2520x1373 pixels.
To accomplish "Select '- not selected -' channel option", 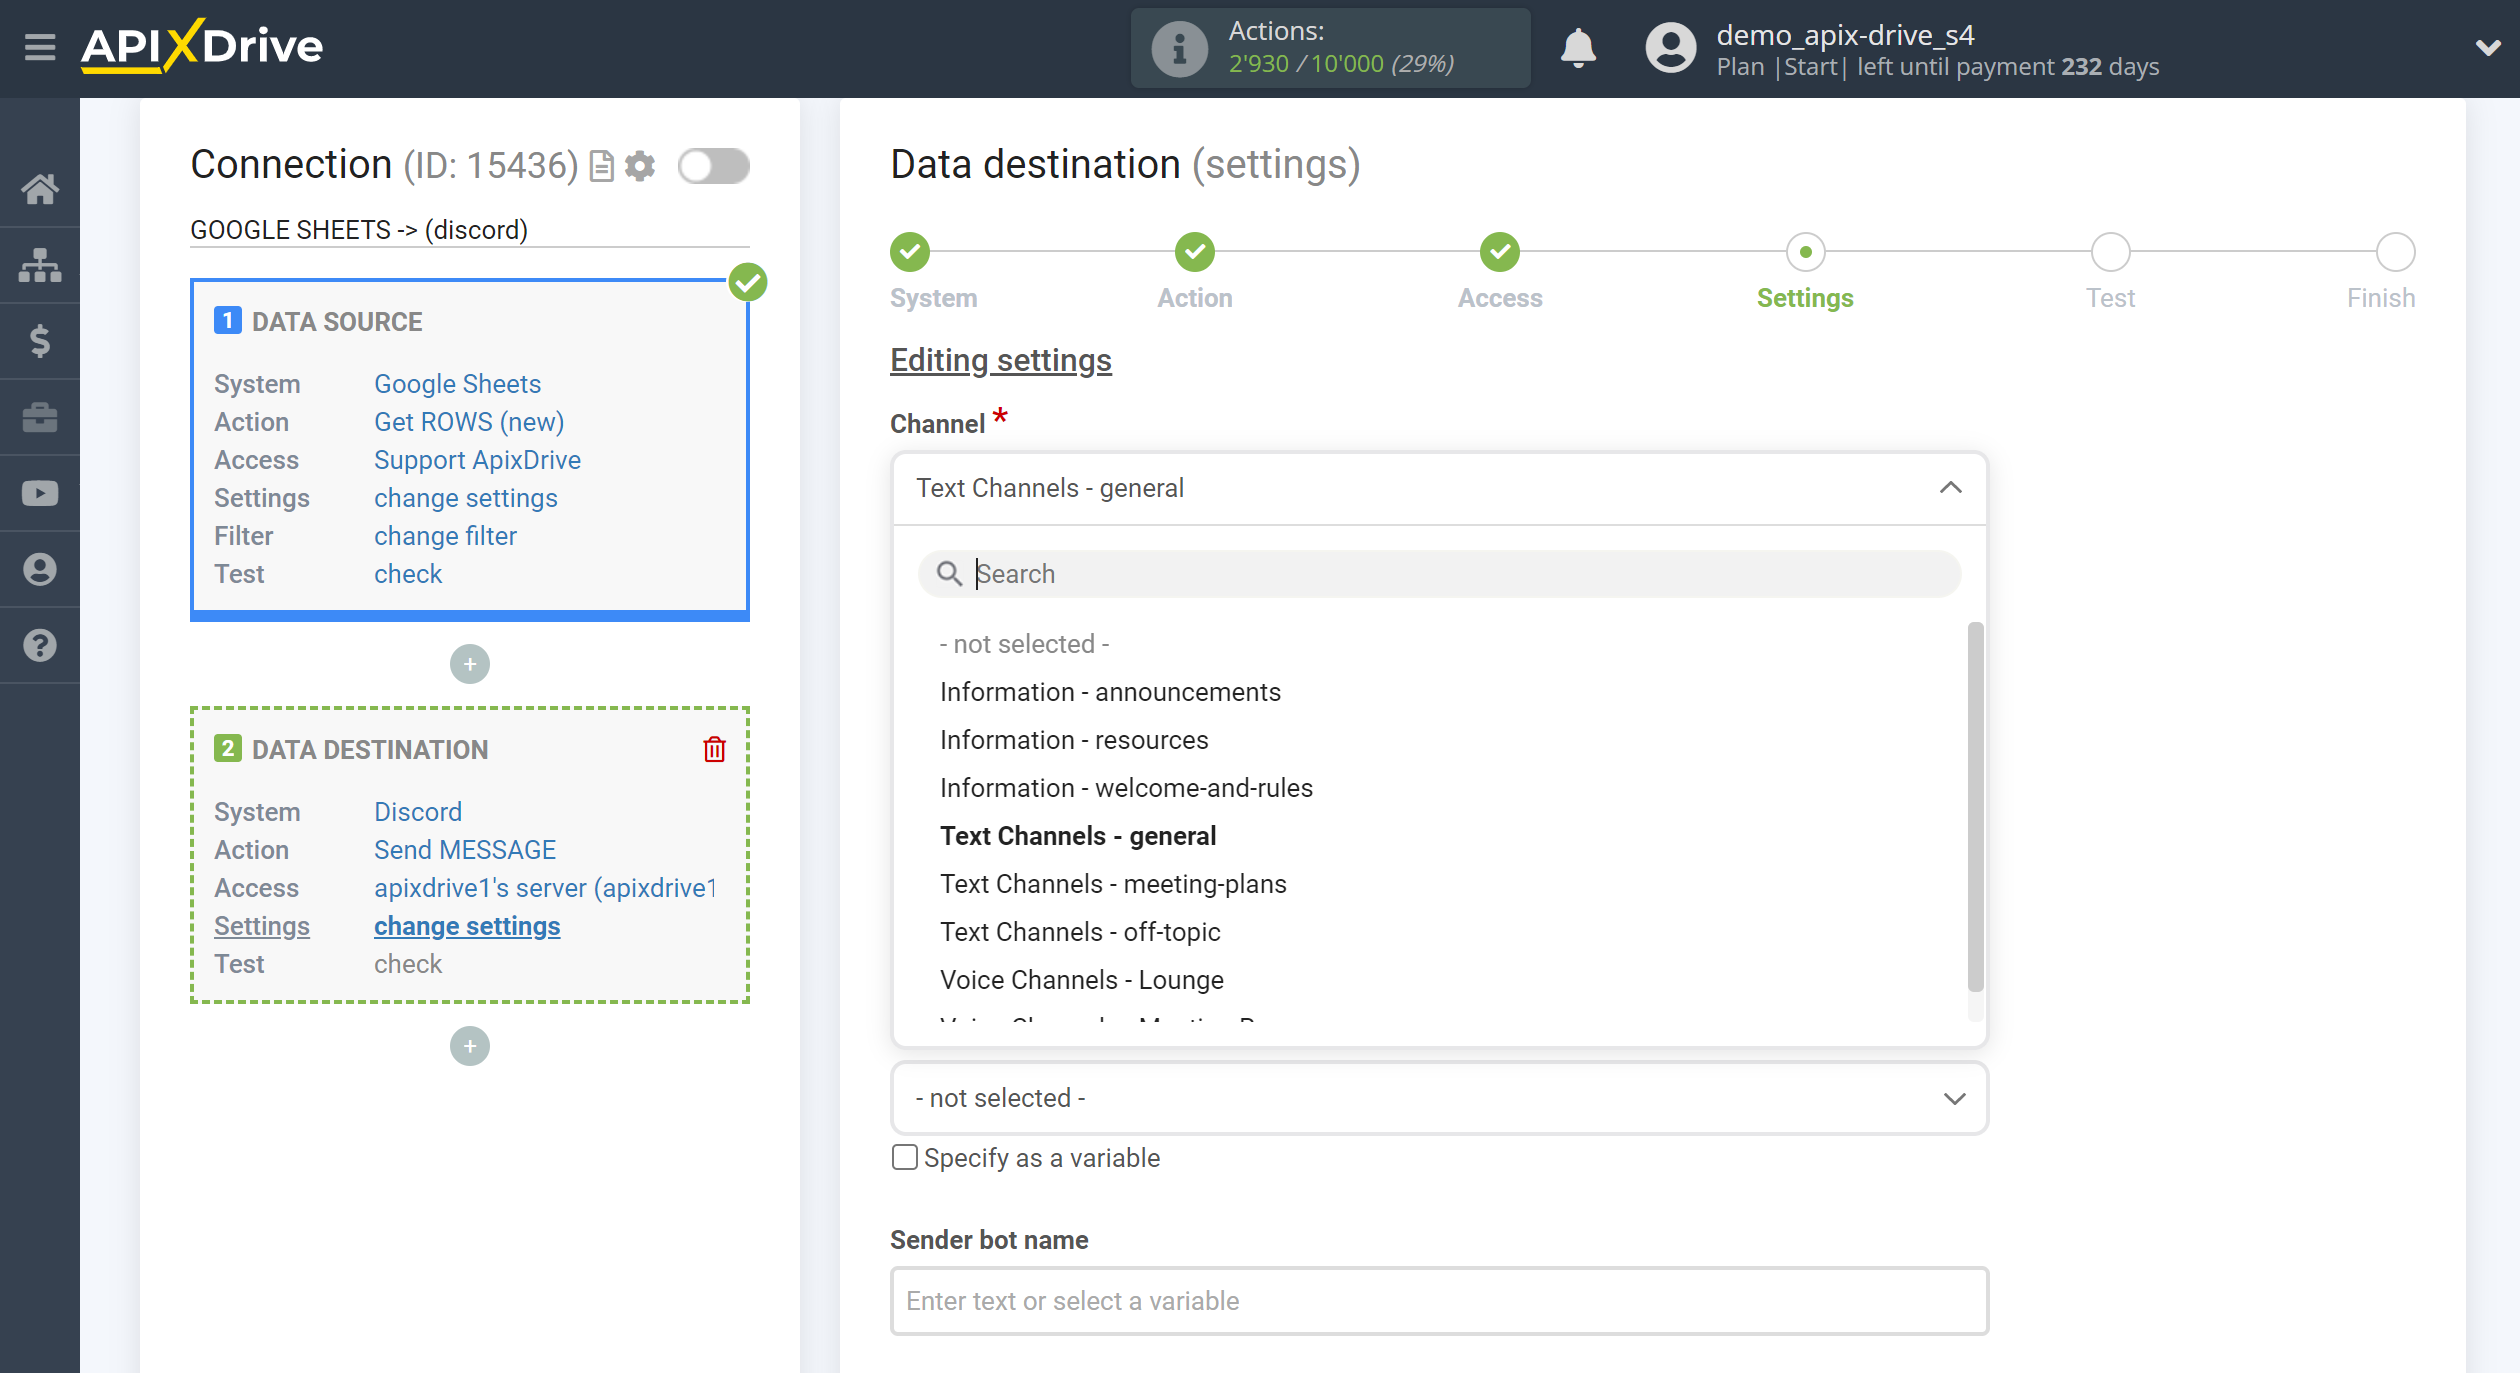I will click(x=1024, y=644).
